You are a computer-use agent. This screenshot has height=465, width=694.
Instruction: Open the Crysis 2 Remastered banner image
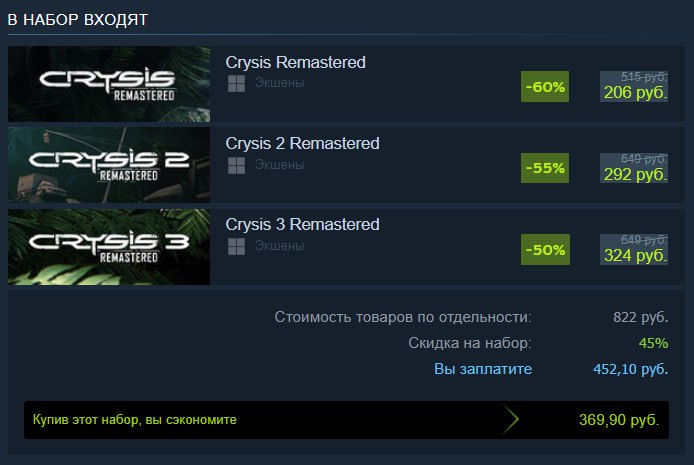click(109, 165)
